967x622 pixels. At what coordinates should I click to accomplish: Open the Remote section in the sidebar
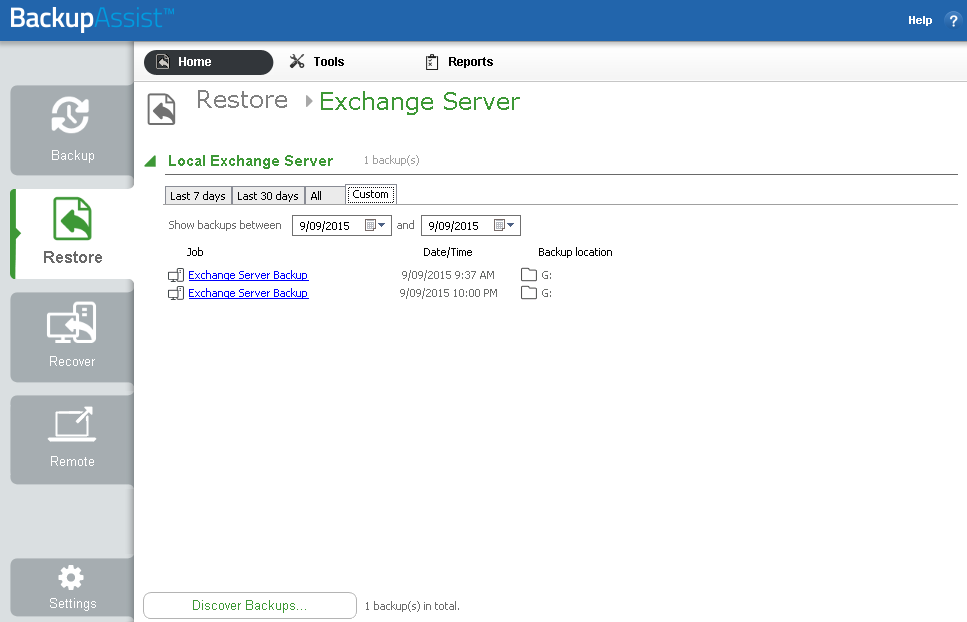(72, 439)
